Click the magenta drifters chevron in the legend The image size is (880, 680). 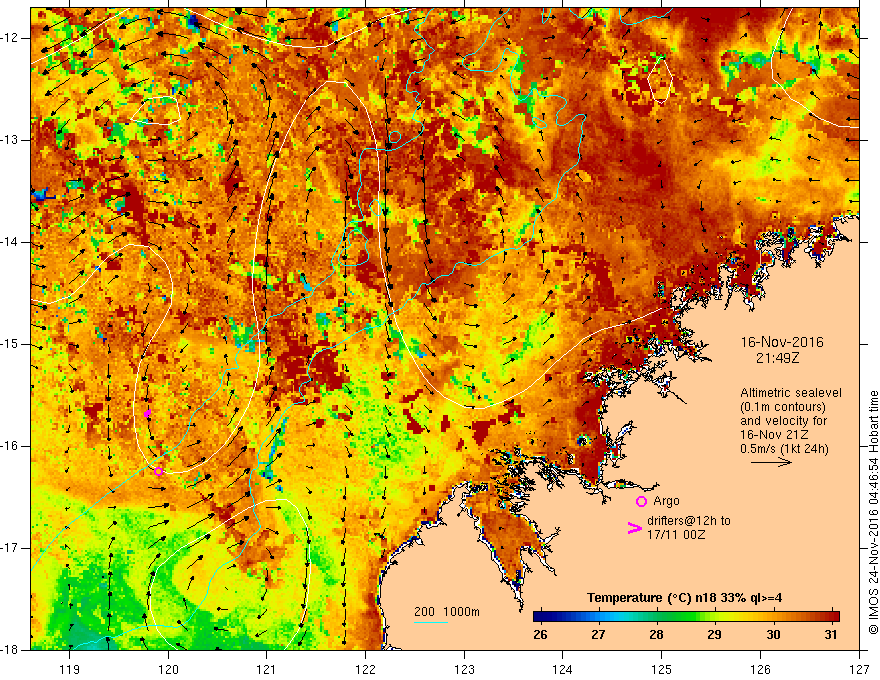[x=635, y=527]
